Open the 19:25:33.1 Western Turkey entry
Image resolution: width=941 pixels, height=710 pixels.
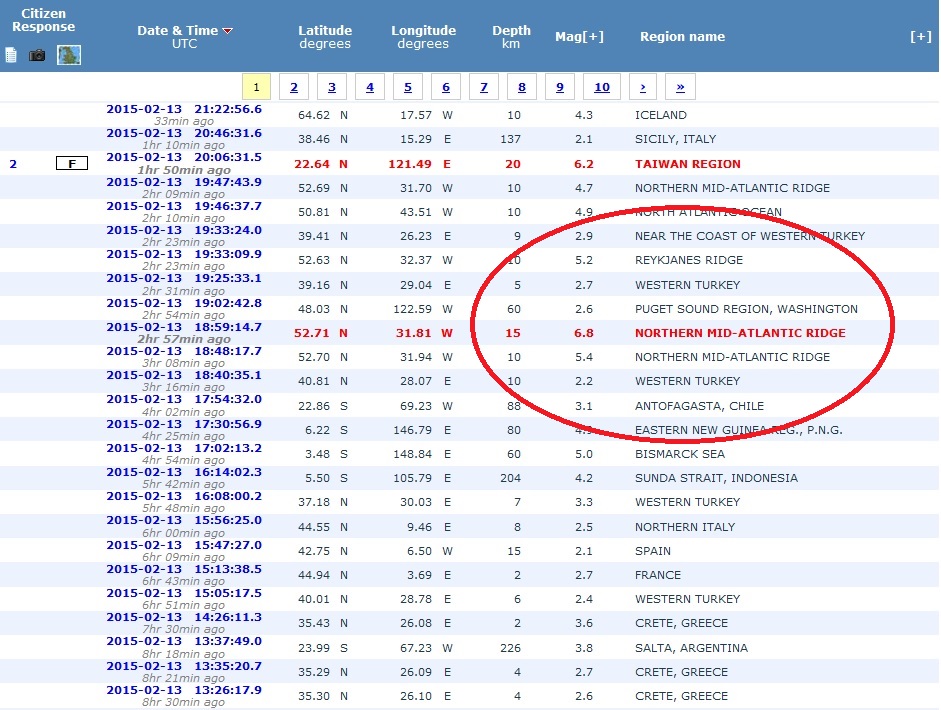click(184, 278)
